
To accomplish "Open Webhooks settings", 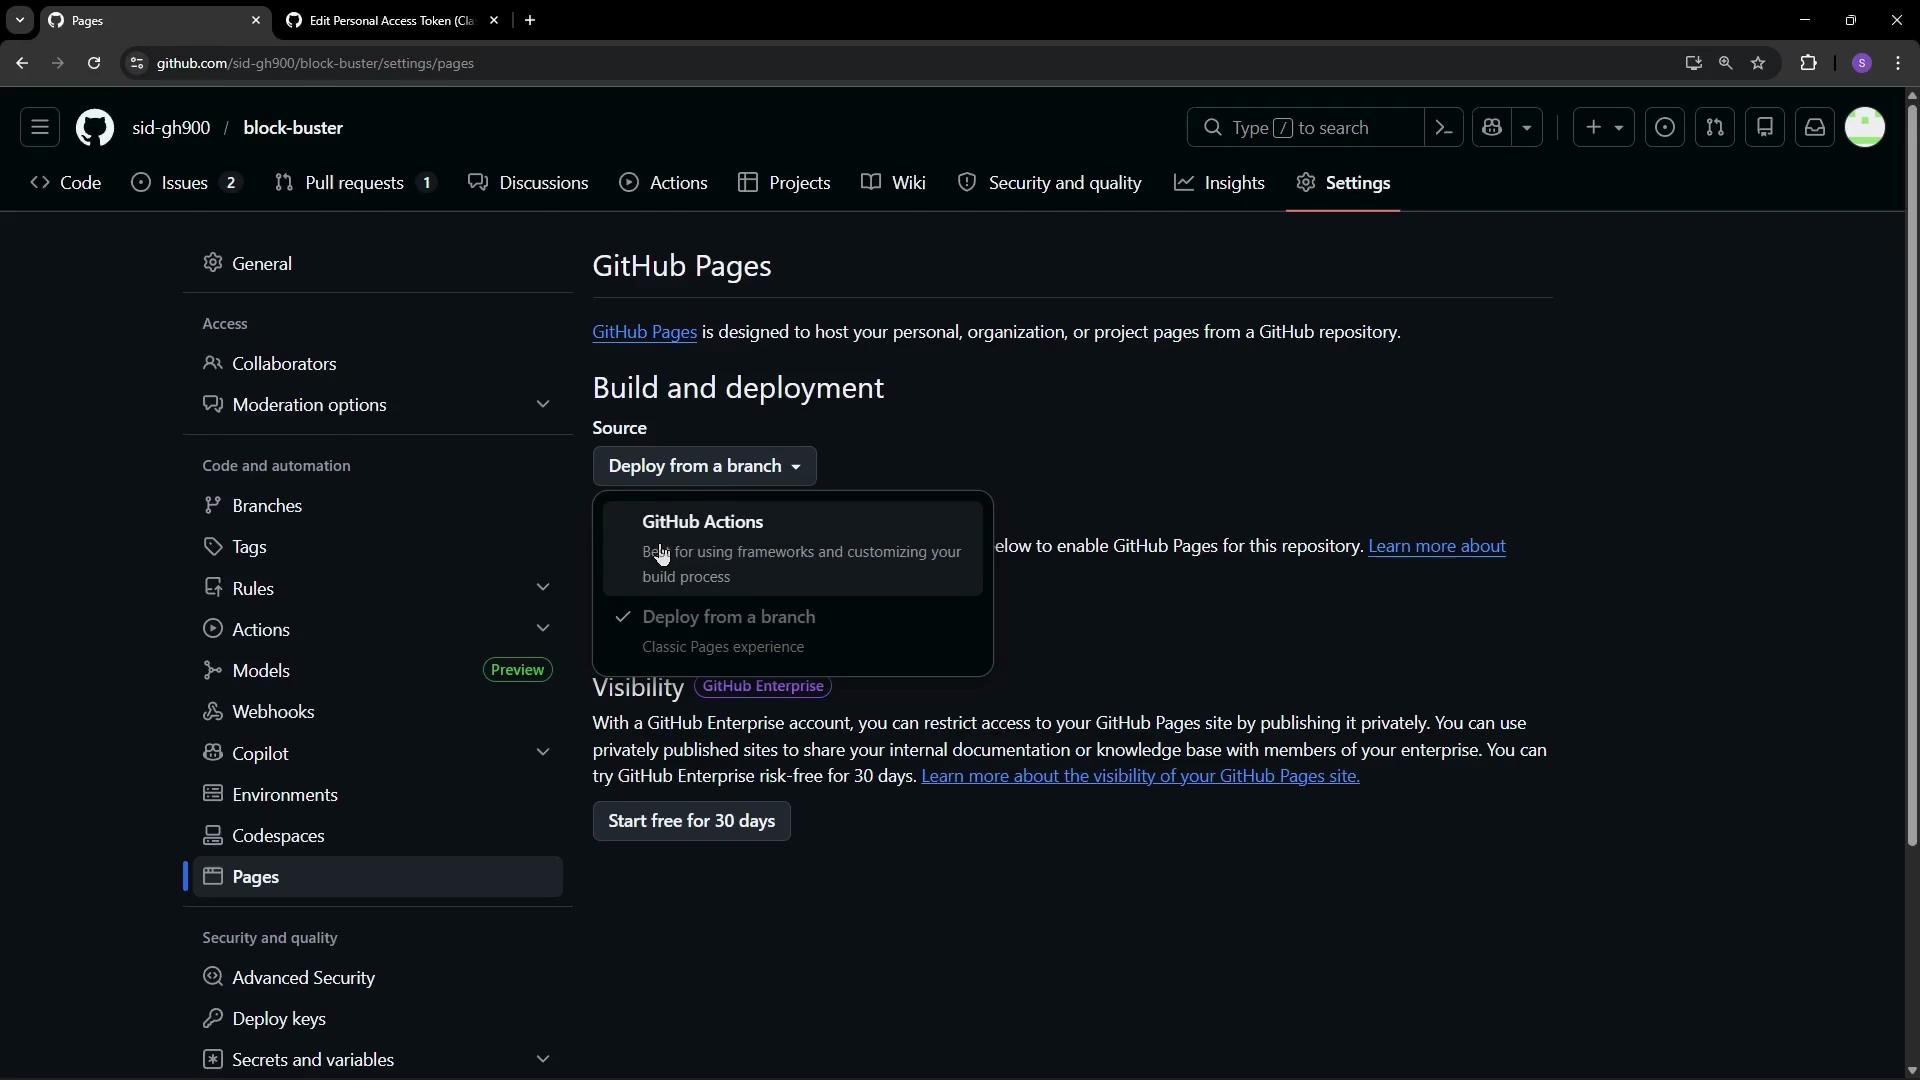I will click(378, 712).
